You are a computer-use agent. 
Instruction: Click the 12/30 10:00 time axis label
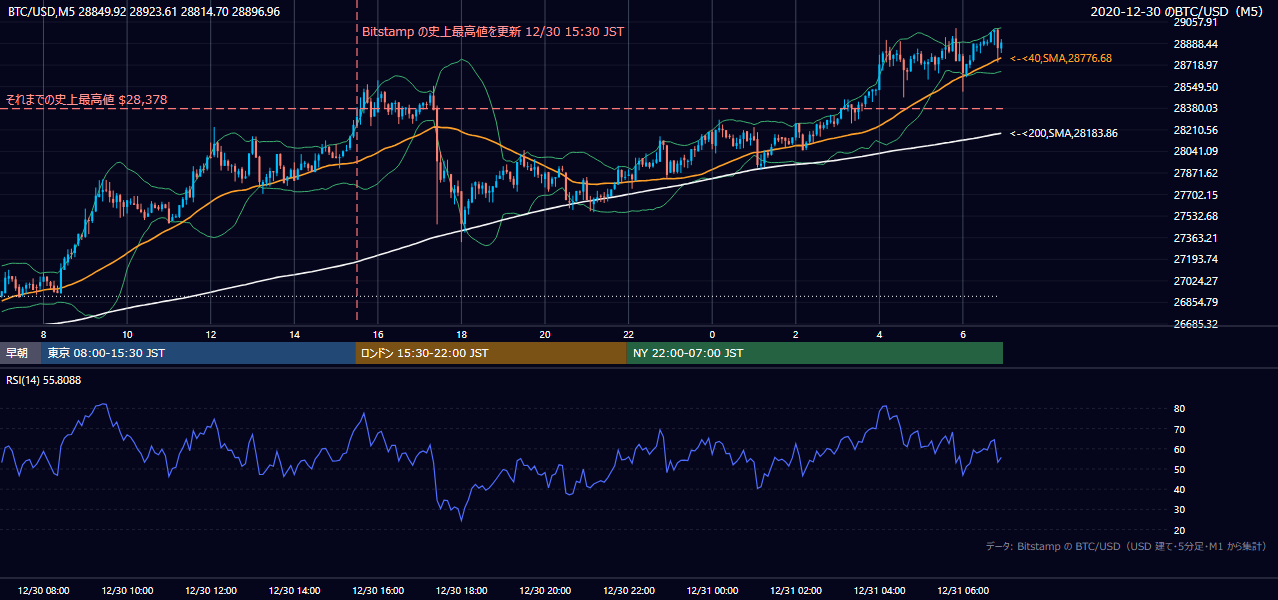[127, 591]
